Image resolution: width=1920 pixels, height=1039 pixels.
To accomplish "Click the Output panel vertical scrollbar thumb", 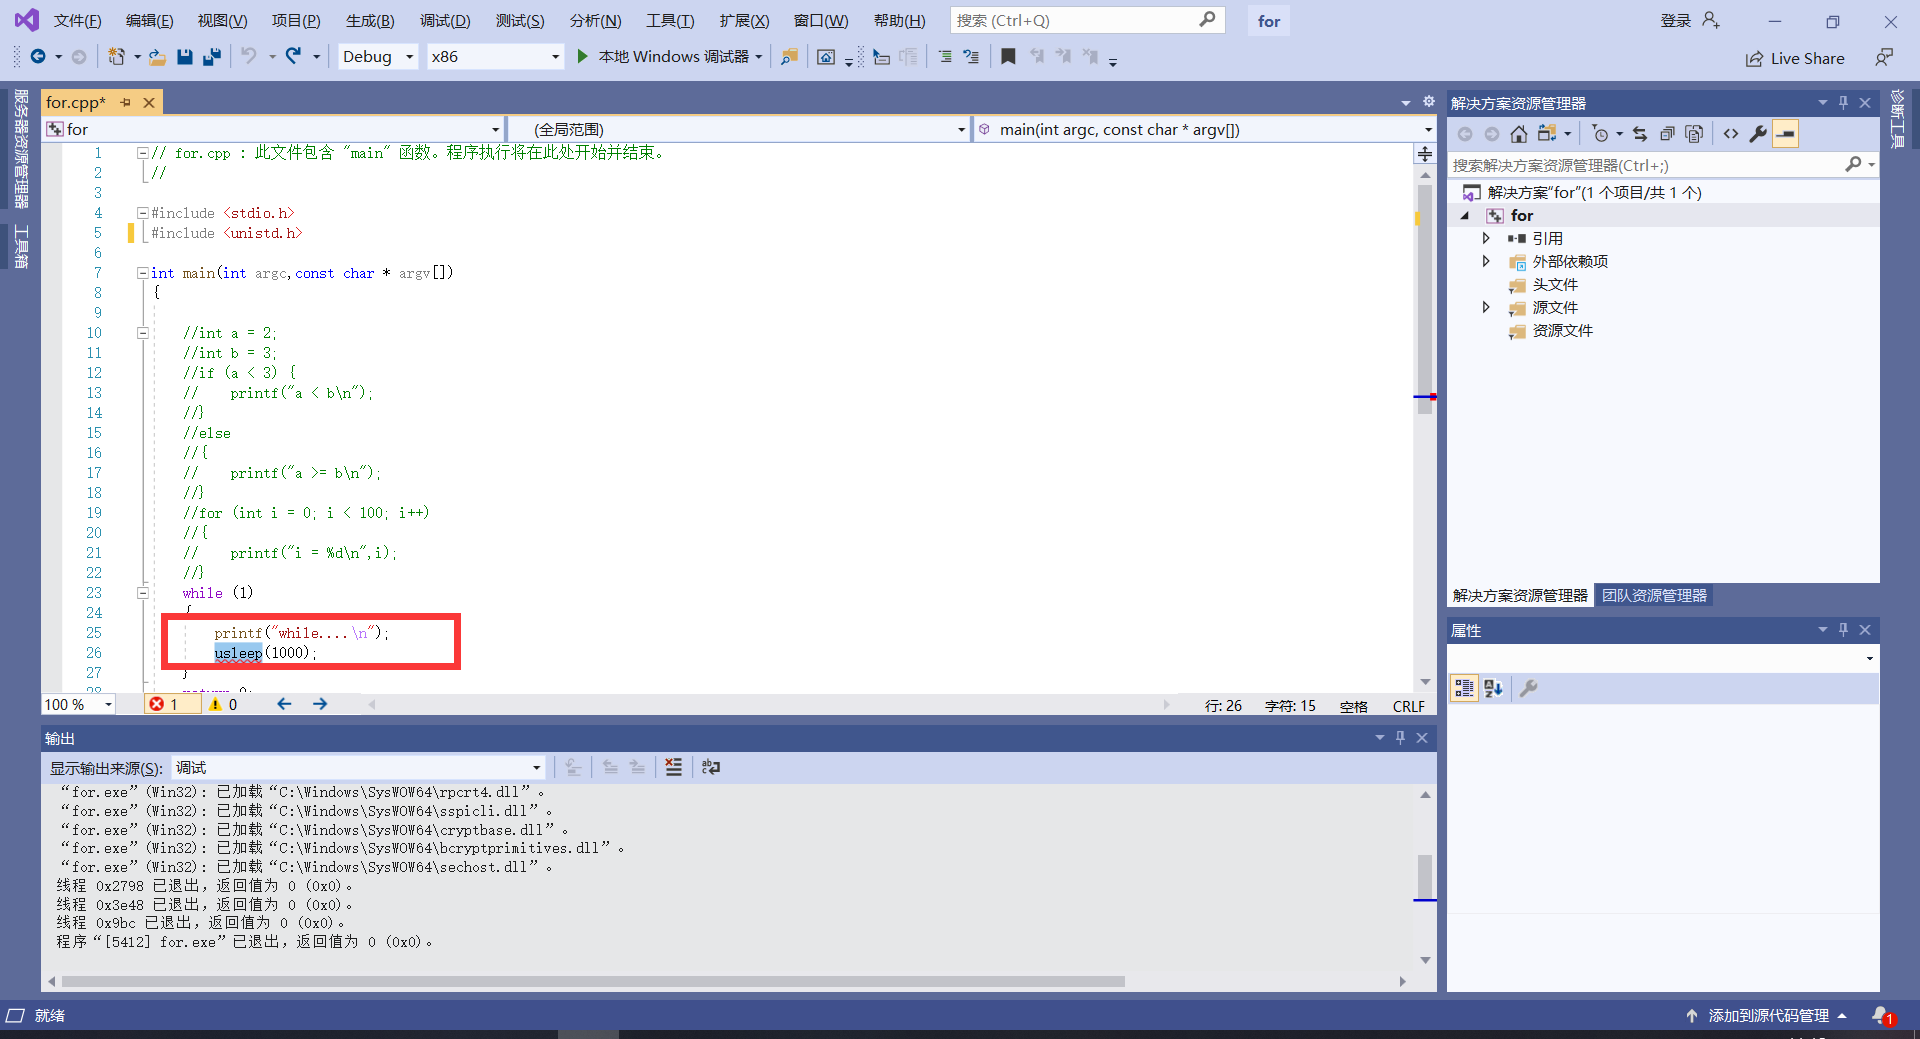I will coord(1425,876).
